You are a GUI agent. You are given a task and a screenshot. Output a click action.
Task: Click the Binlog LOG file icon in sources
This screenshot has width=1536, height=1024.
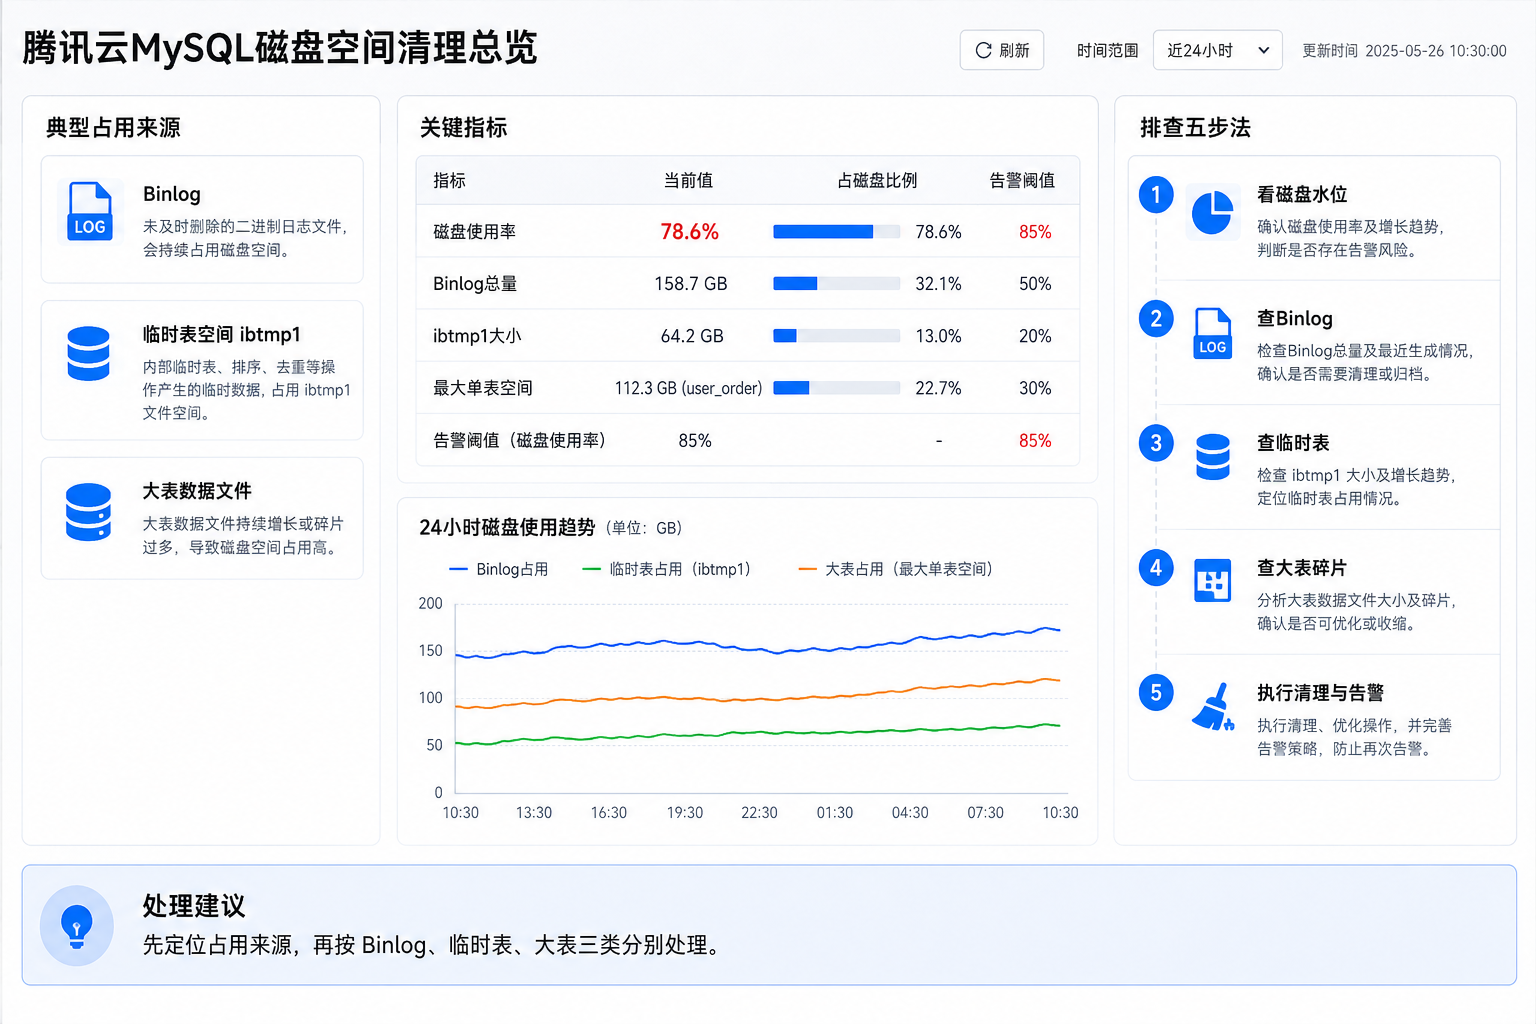(90, 211)
